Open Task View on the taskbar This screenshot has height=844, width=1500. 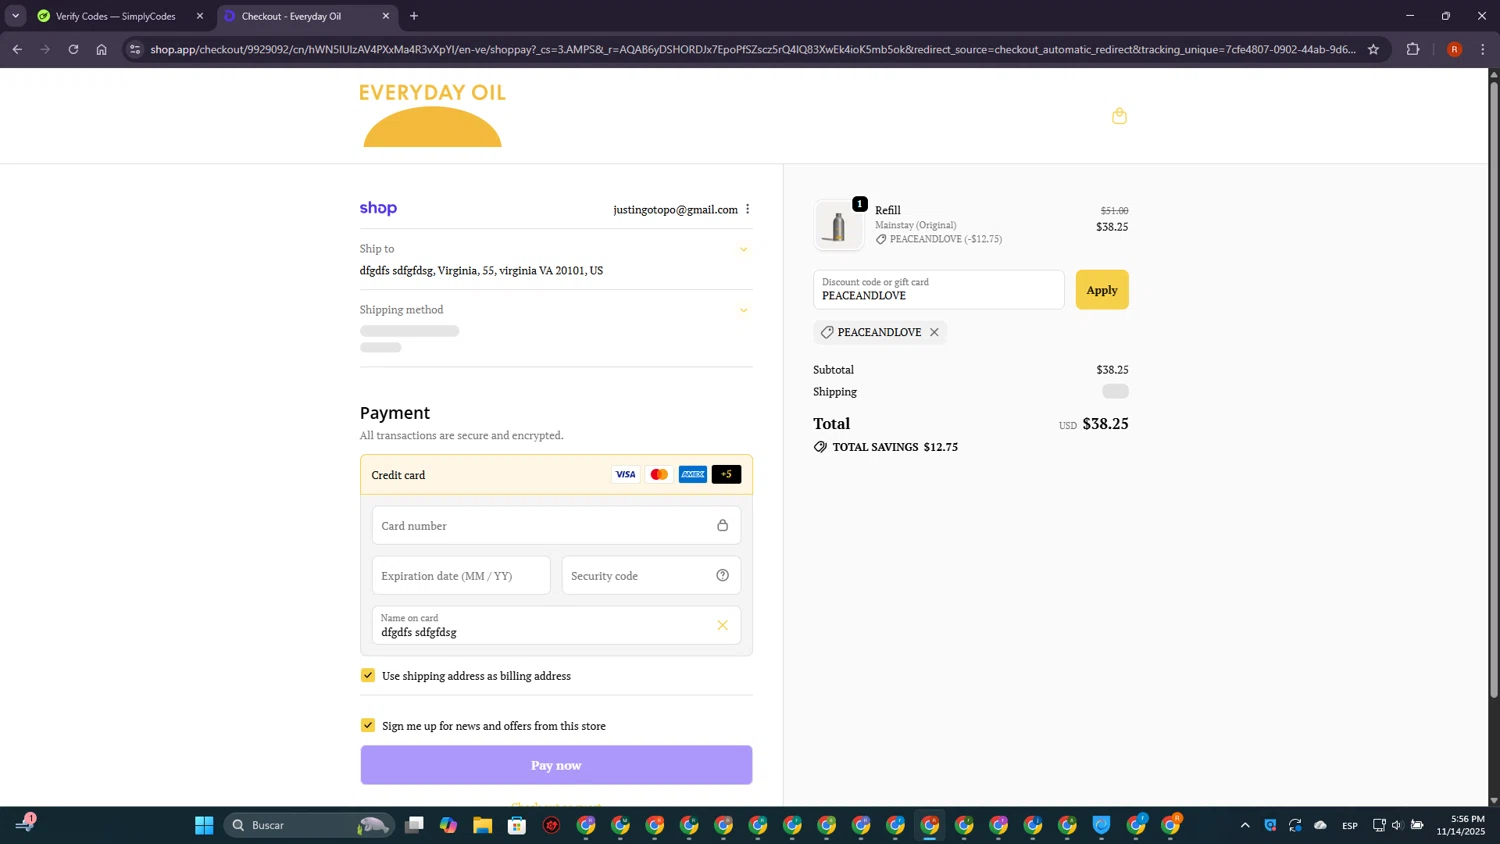[414, 825]
